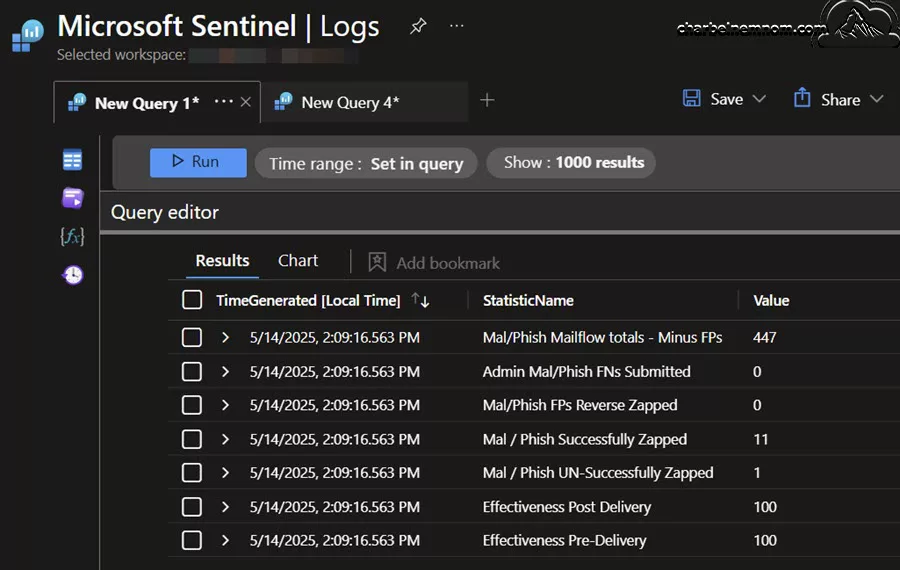This screenshot has width=900, height=570.
Task: Open the Functions fx icon in sidebar
Action: click(x=72, y=236)
